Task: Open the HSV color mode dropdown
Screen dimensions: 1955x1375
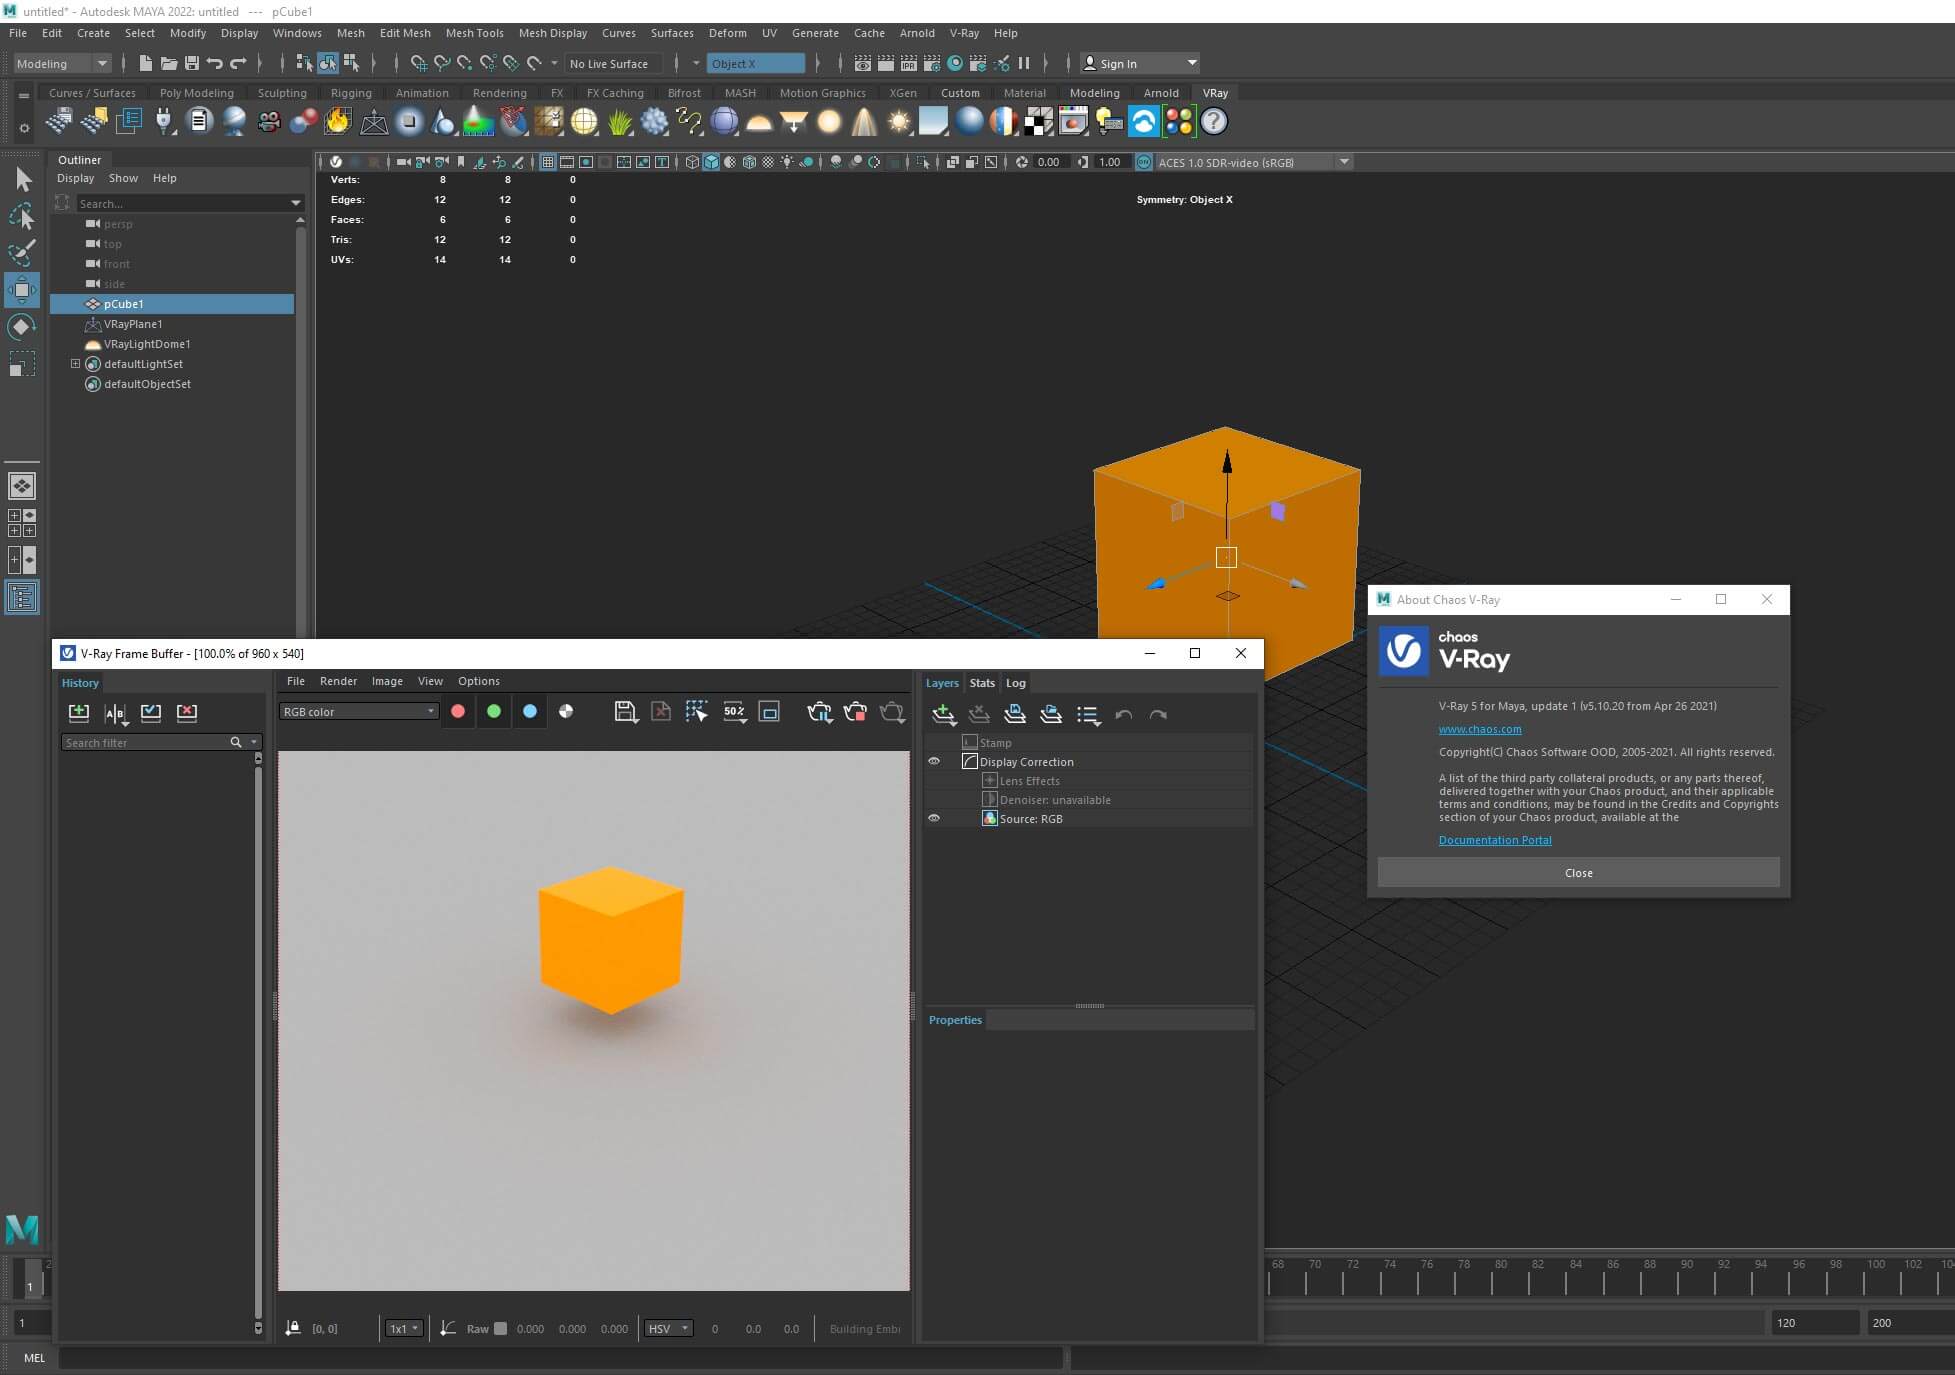Action: pos(668,1329)
